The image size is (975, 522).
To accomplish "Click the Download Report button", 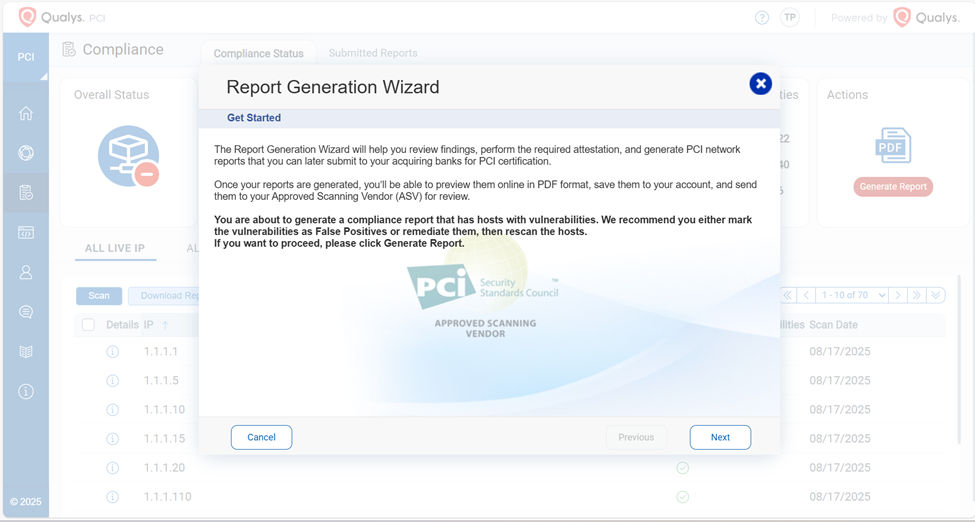I will click(165, 296).
